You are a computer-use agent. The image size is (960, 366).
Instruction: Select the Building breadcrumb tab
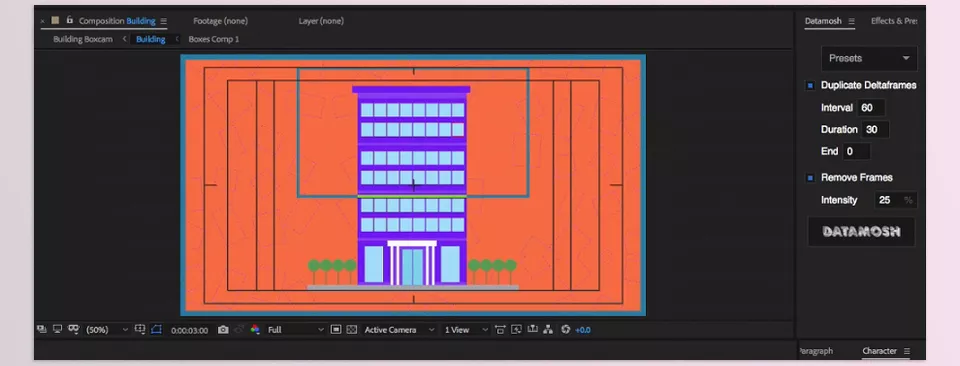[x=151, y=39]
